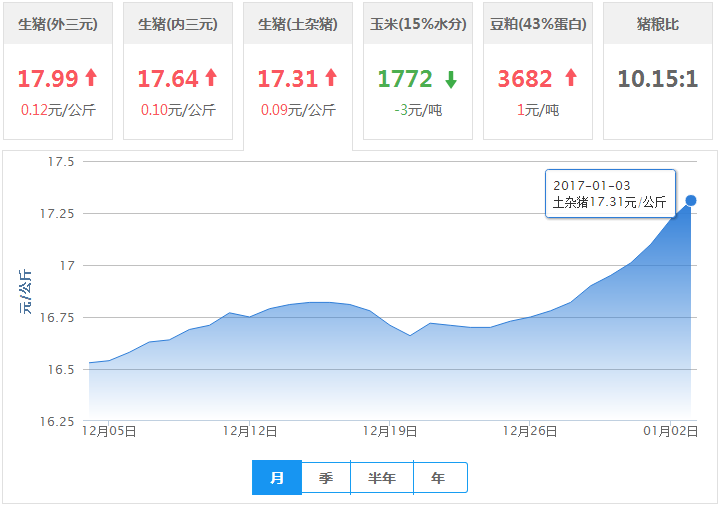Click the 12月12日 axis label
This screenshot has height=511, width=722.
point(250,431)
